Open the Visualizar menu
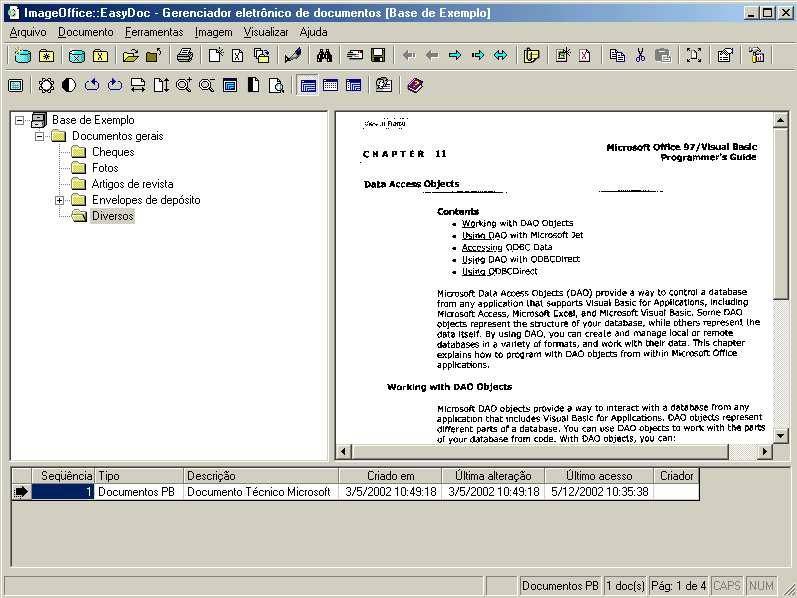 (266, 32)
